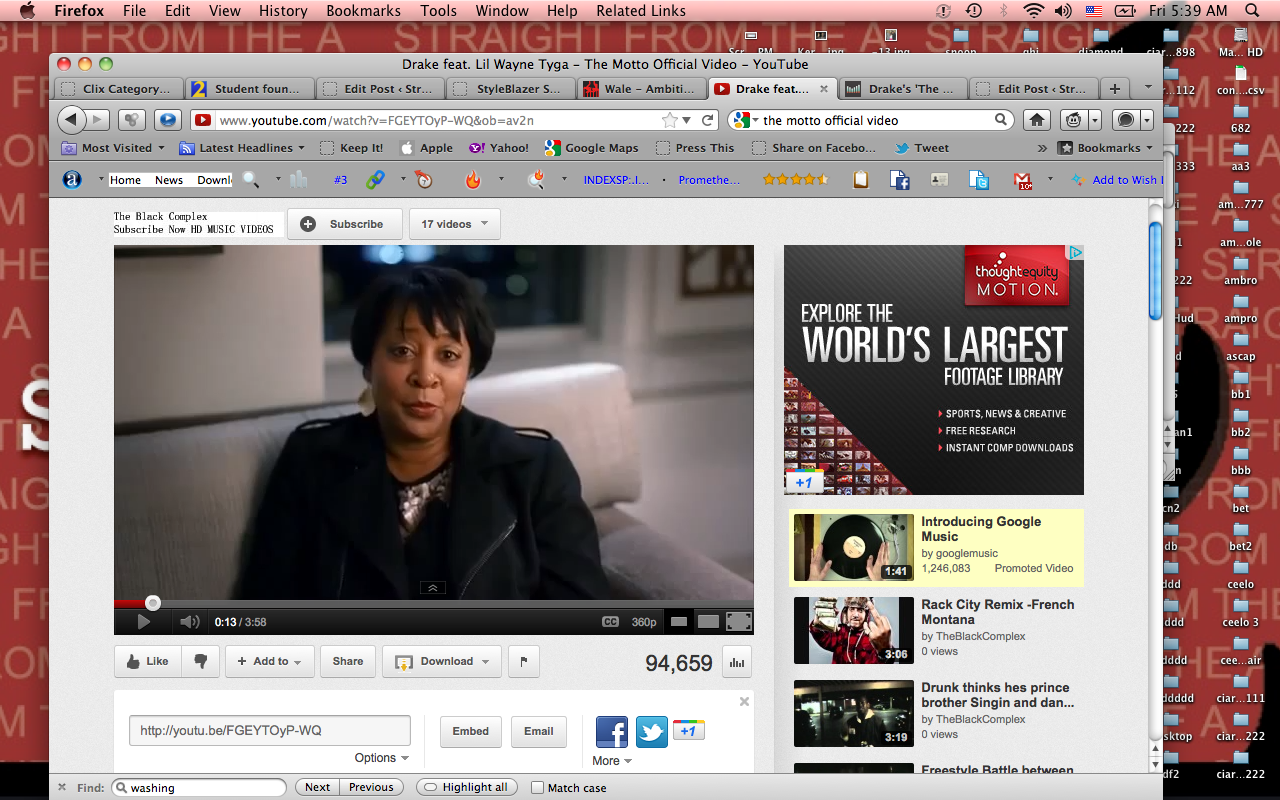The width and height of the screenshot is (1280, 800).
Task: Open video statistics chart icon
Action: coord(736,662)
